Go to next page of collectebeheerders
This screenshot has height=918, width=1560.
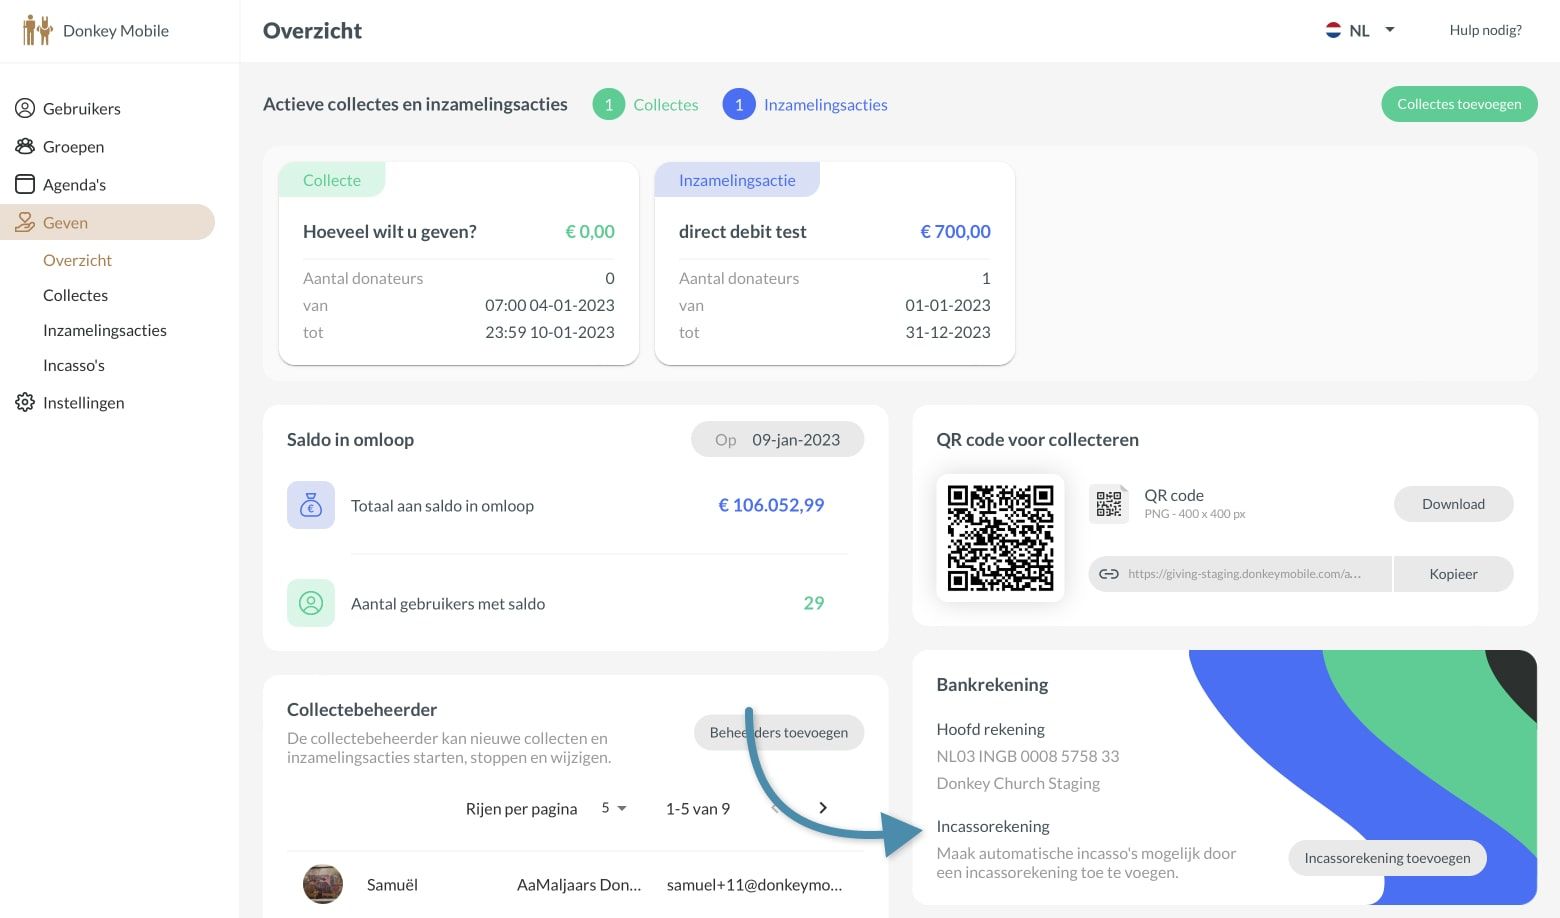click(823, 808)
